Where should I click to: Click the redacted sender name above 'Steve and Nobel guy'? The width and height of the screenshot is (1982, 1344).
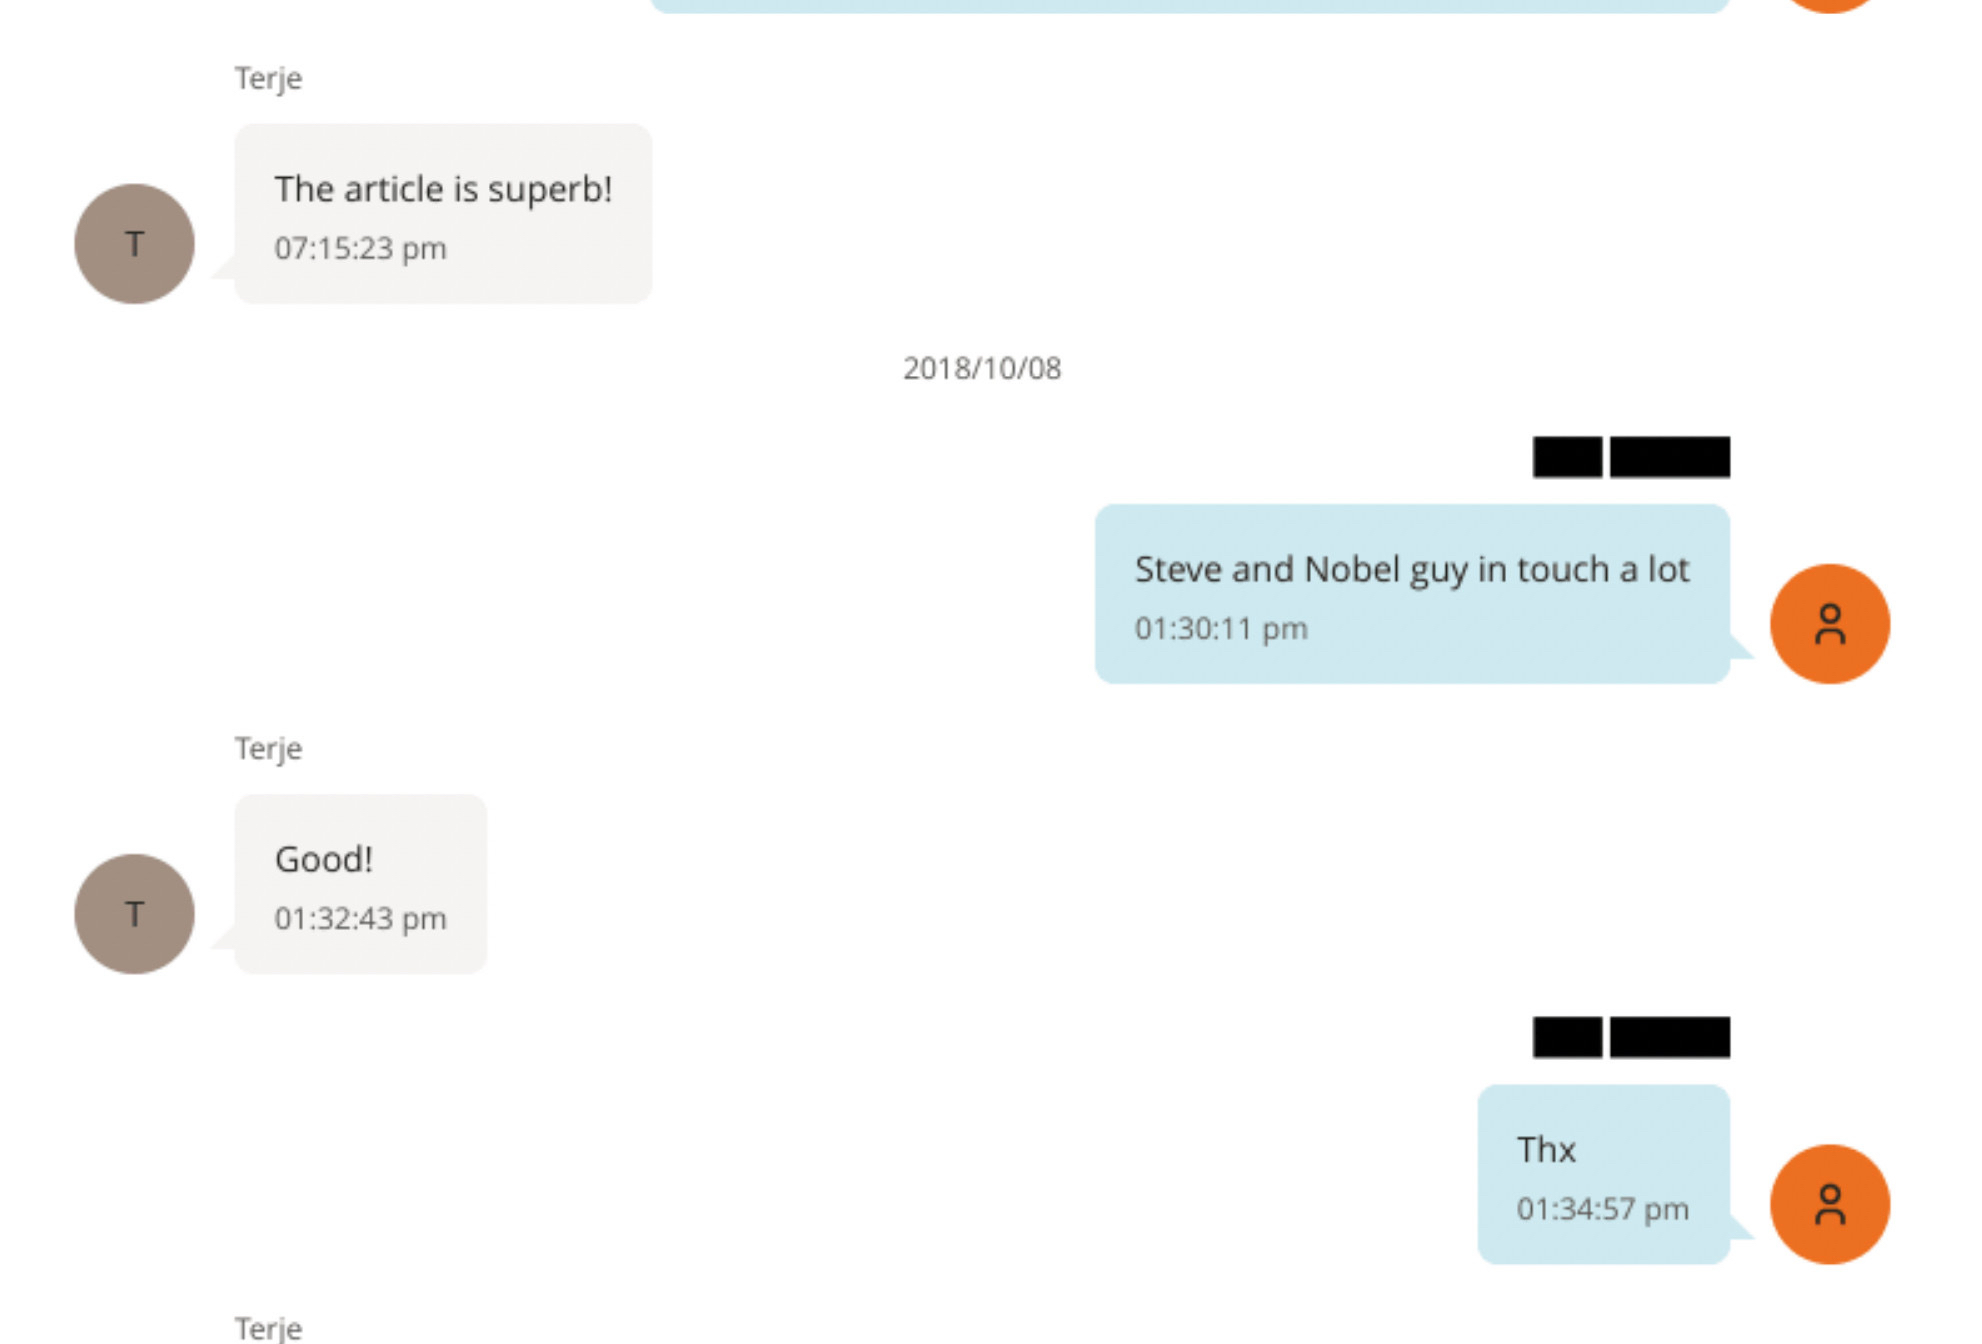1631,457
